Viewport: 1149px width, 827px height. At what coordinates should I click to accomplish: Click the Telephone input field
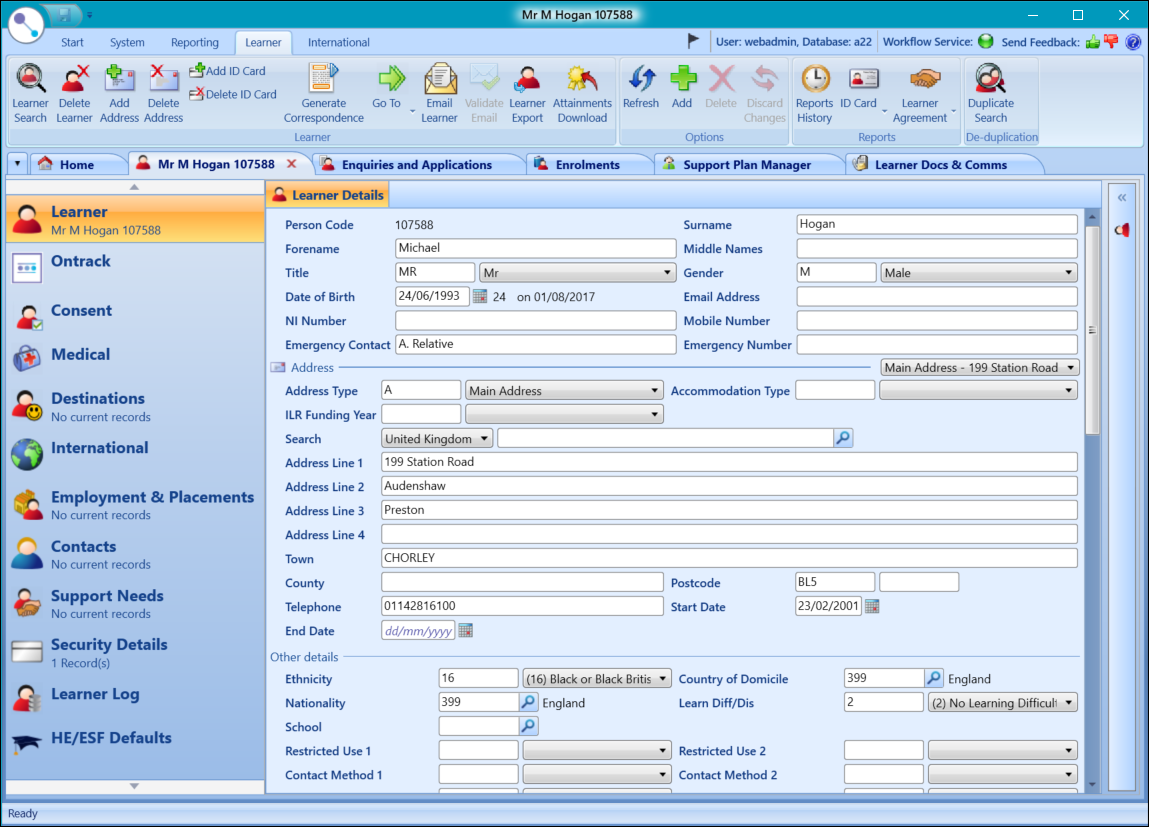point(520,605)
